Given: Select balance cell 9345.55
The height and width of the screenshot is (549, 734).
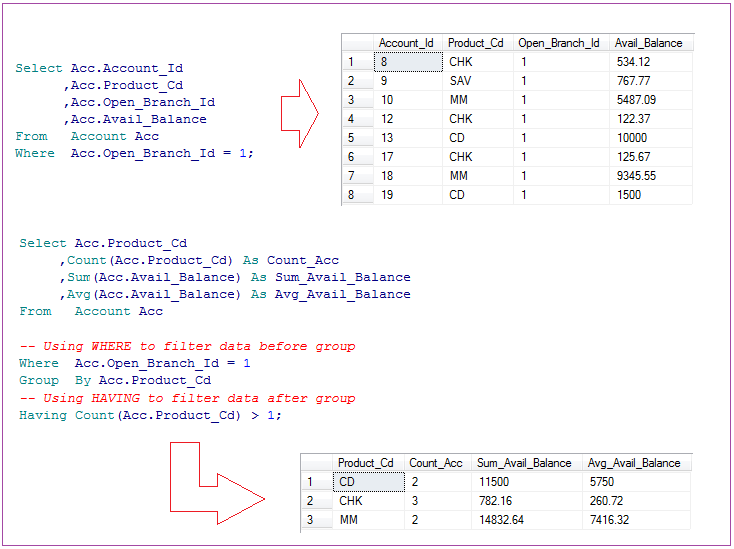Looking at the screenshot, I should coord(651,176).
